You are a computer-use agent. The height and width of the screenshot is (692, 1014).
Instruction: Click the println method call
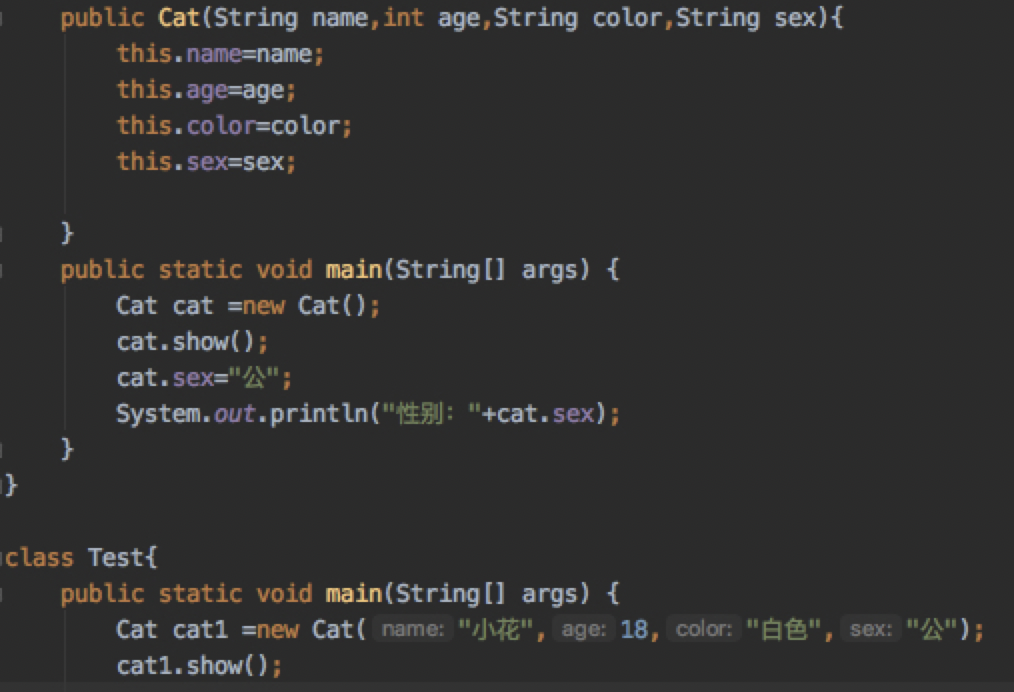[320, 414]
